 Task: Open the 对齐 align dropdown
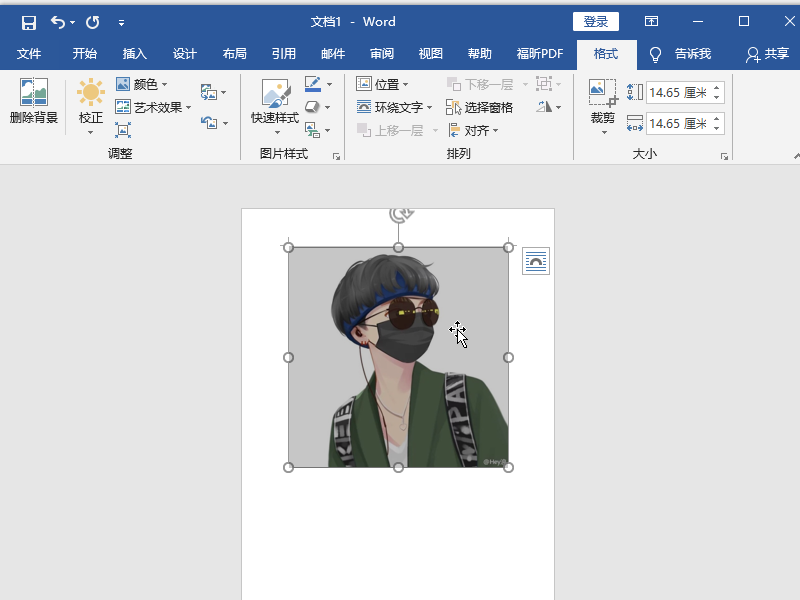click(473, 131)
